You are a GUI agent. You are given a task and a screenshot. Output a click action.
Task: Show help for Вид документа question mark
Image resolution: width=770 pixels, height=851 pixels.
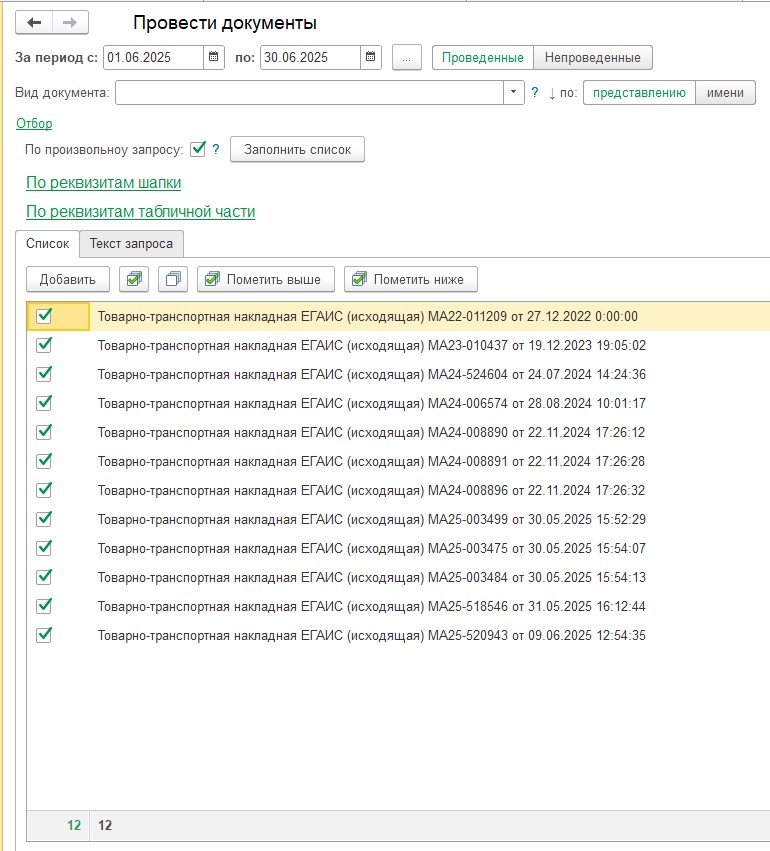click(x=535, y=92)
